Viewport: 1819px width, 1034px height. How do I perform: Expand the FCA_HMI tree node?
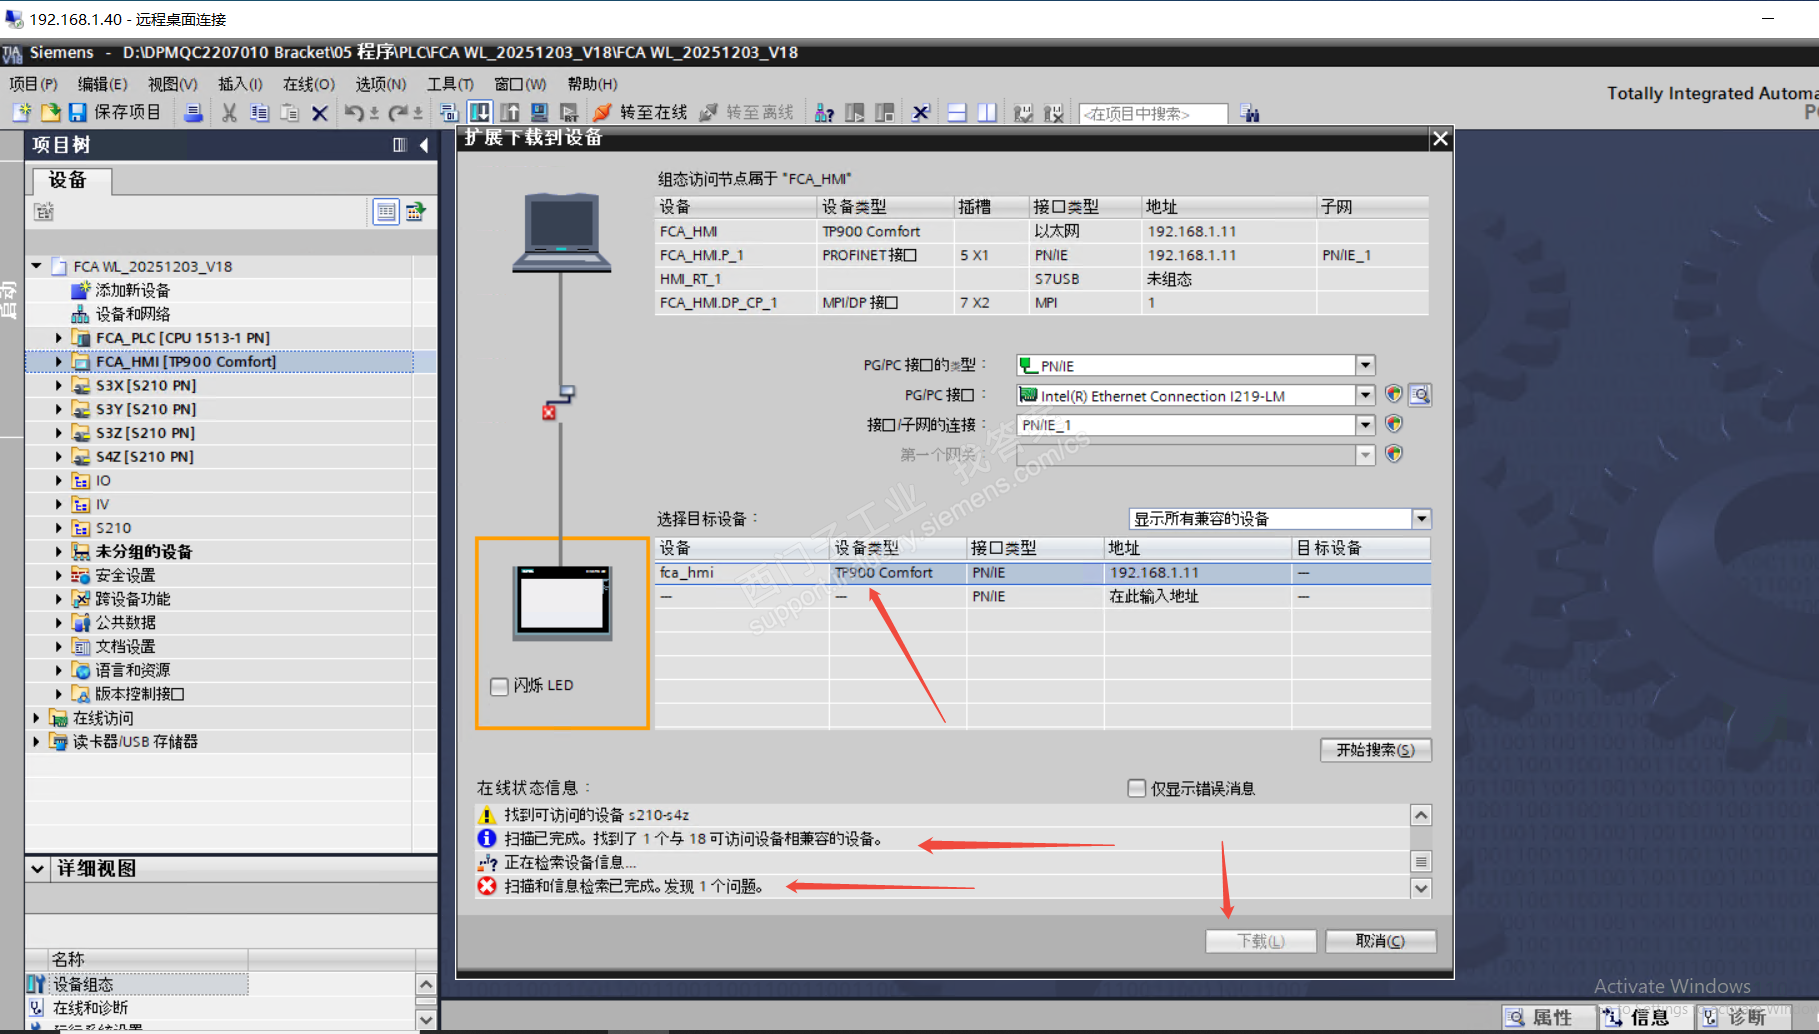click(x=59, y=362)
